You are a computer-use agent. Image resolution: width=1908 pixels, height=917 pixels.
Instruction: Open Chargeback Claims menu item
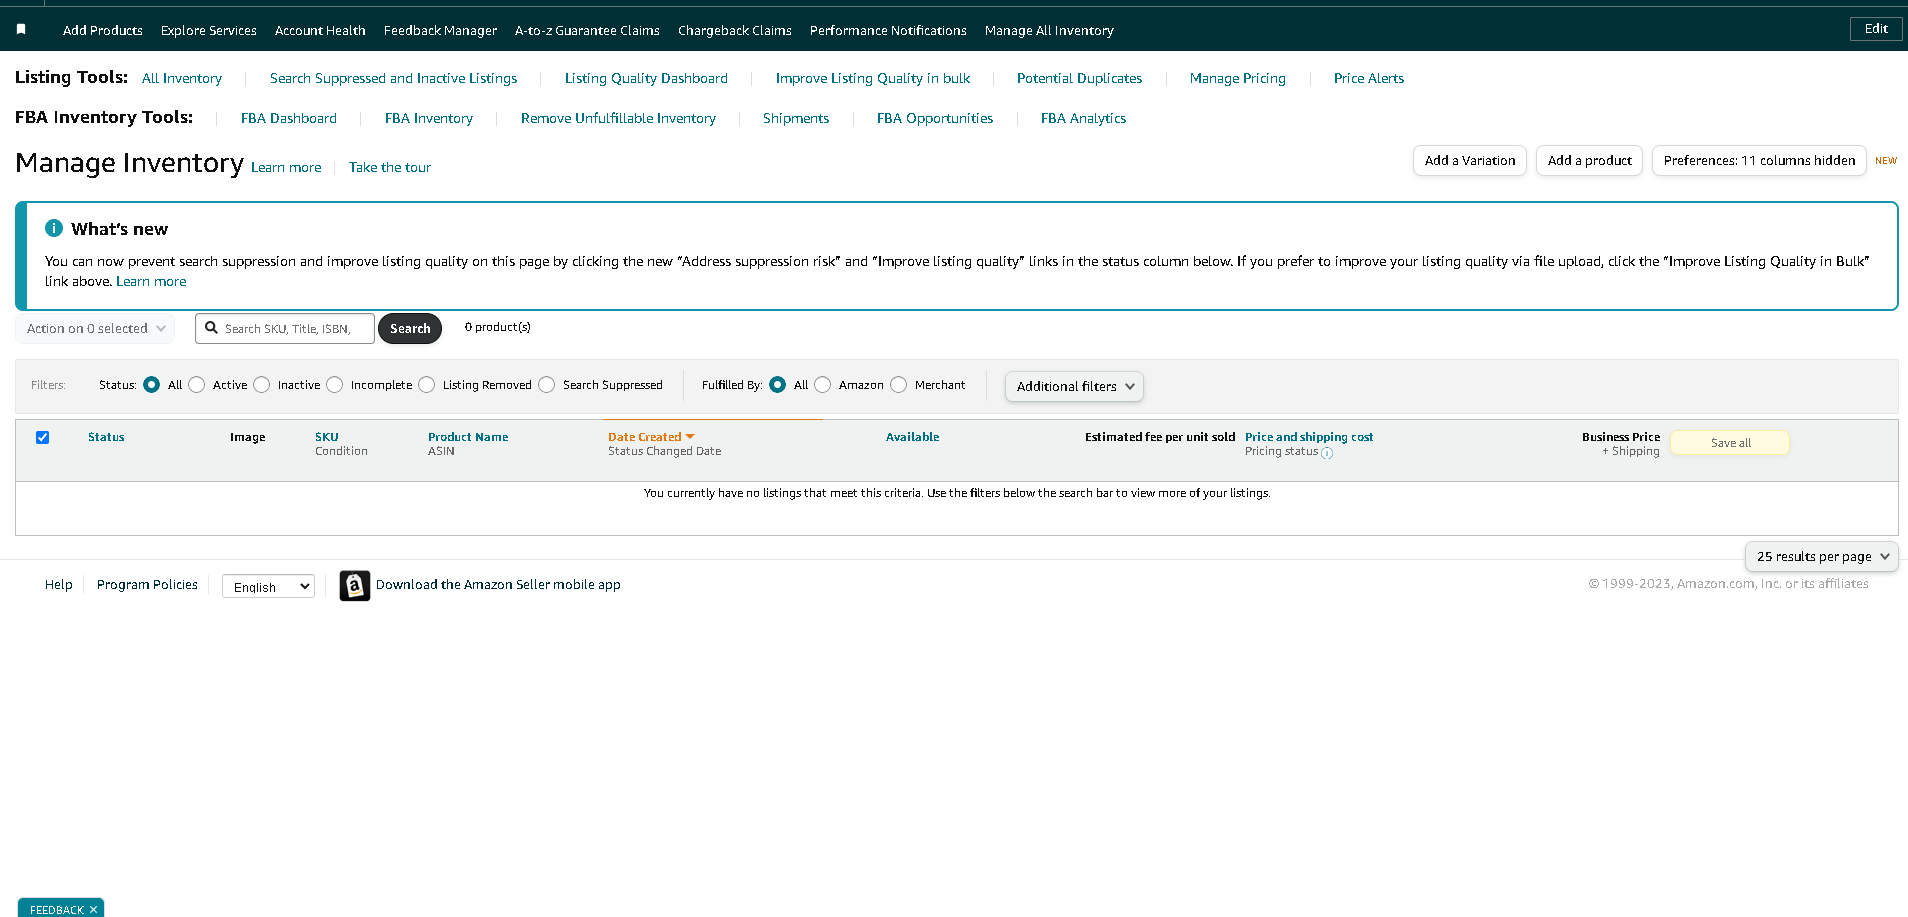735,30
